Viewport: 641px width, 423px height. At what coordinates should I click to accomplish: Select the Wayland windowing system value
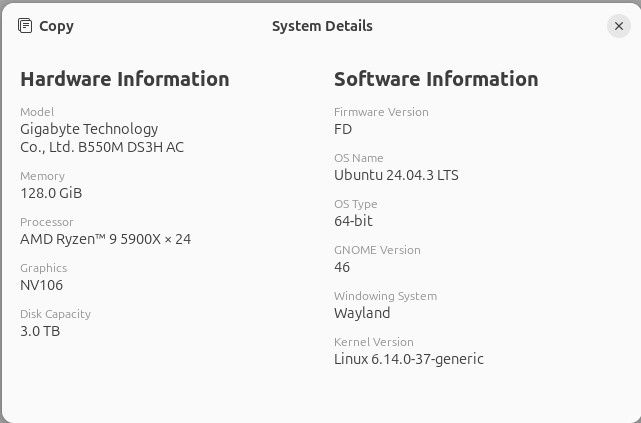362,313
